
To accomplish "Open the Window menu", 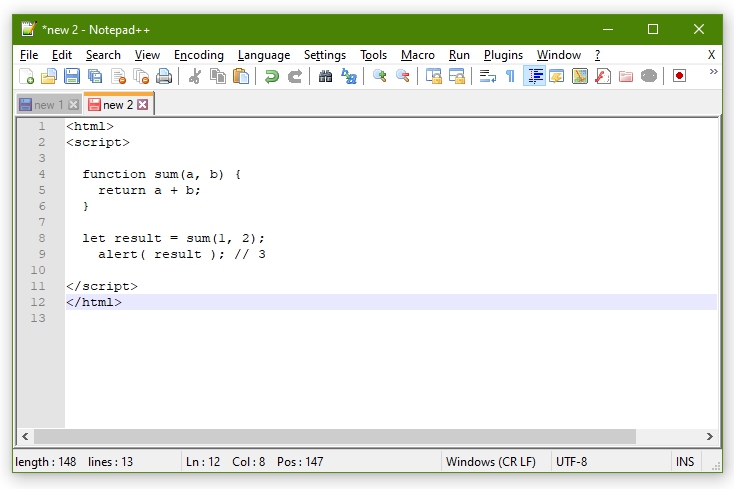I will tap(559, 55).
